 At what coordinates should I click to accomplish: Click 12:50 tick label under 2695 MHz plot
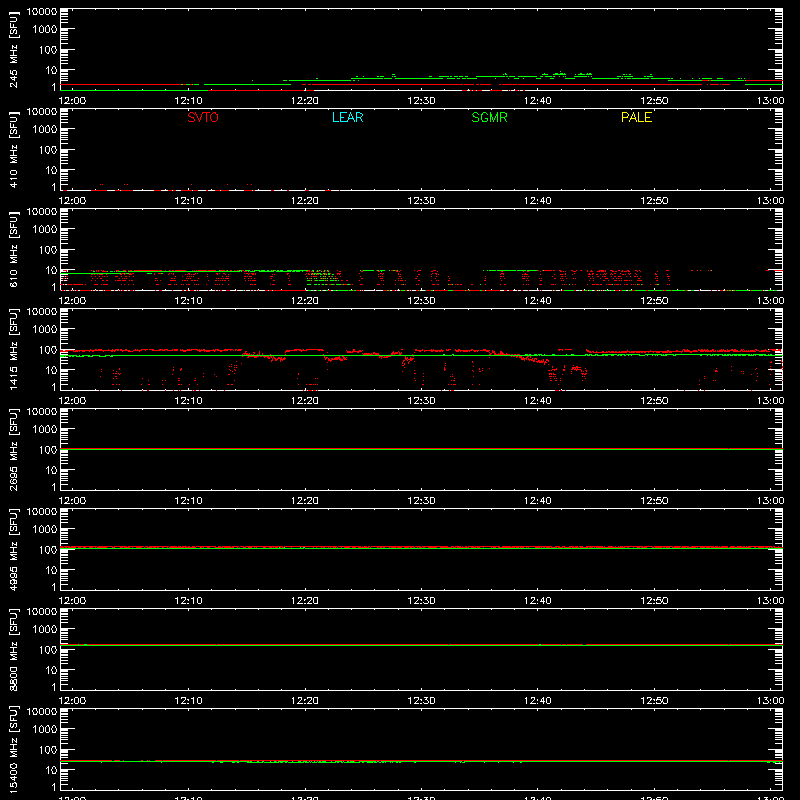coord(654,501)
